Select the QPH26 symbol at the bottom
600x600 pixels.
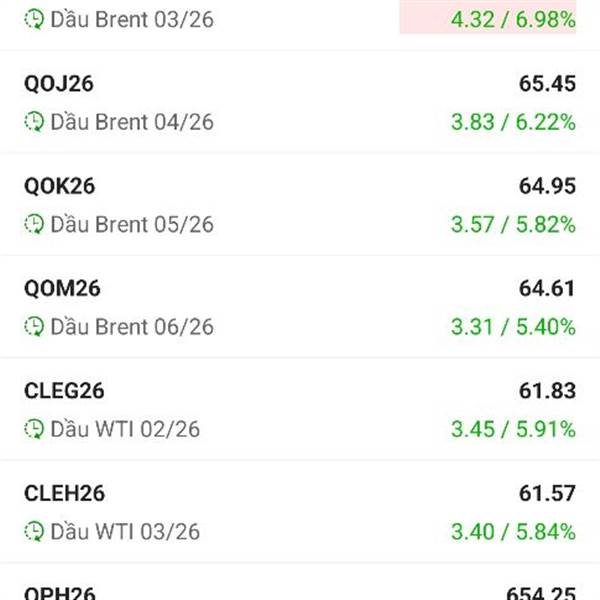[x=60, y=592]
